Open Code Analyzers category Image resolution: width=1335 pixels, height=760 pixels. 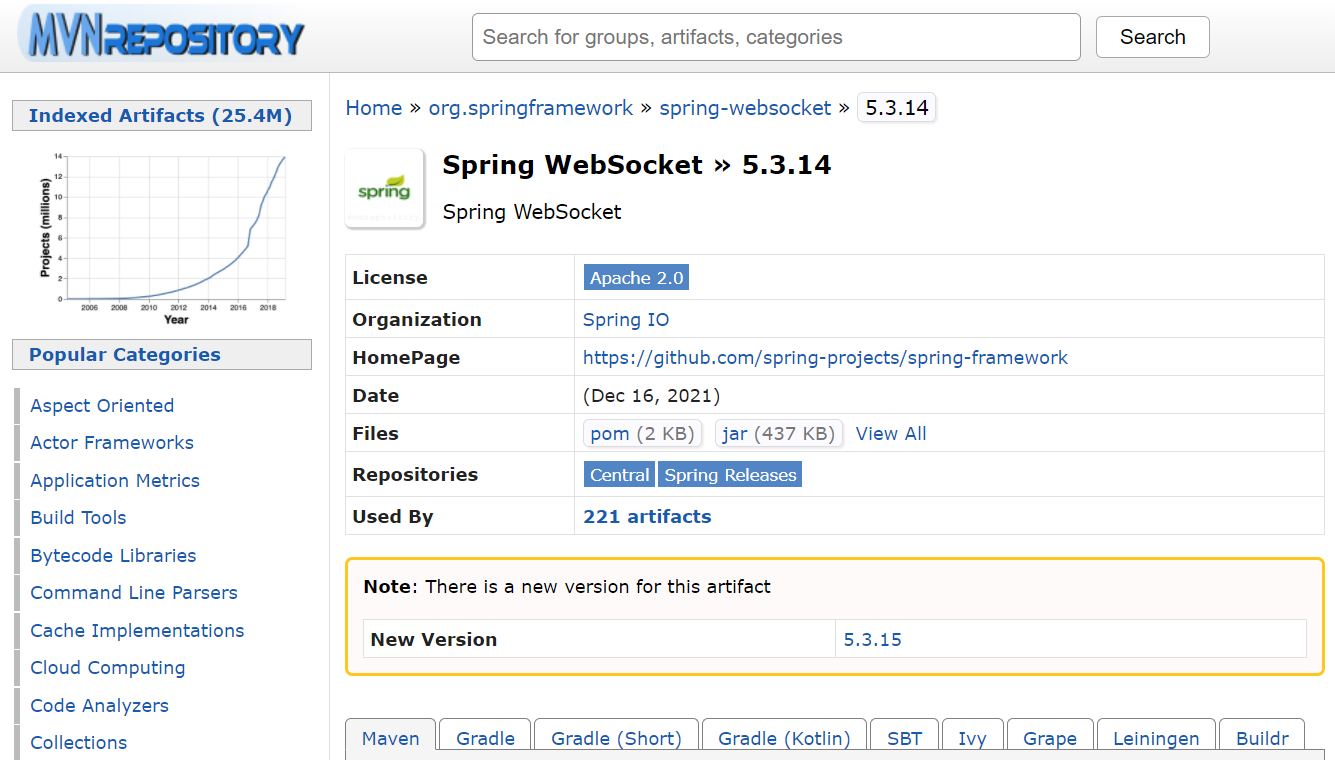[99, 706]
